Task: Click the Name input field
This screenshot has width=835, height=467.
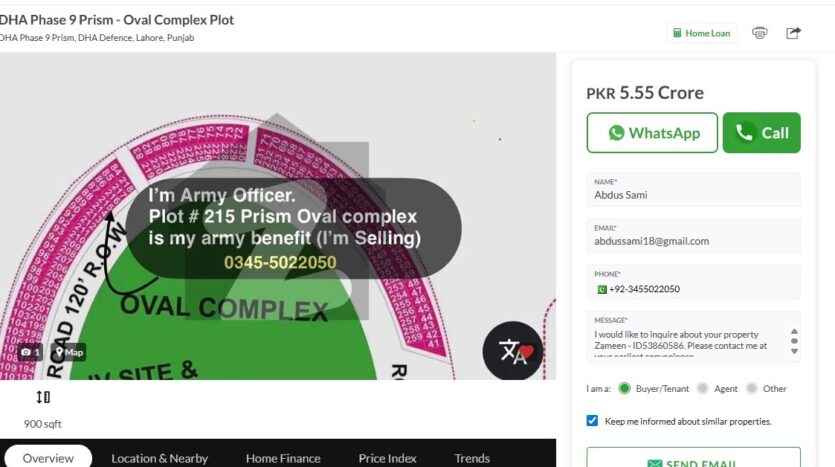Action: point(693,195)
